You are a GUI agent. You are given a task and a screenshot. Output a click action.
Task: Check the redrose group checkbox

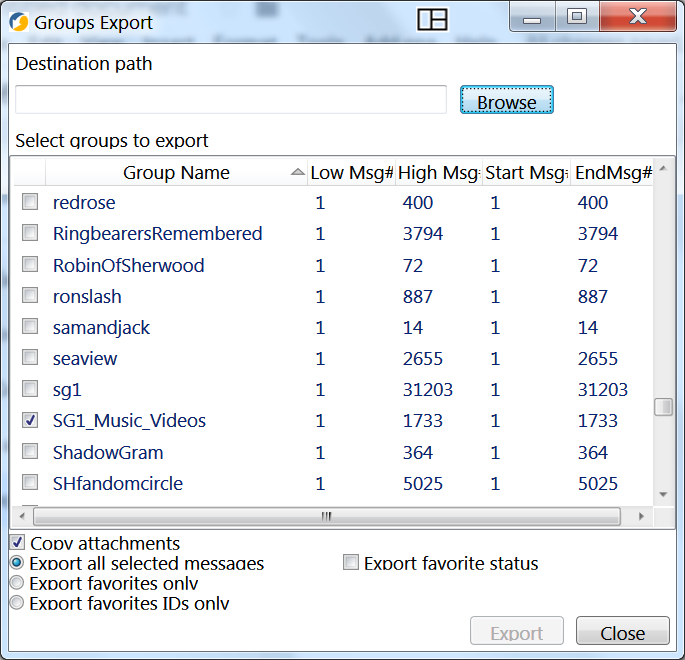point(31,203)
